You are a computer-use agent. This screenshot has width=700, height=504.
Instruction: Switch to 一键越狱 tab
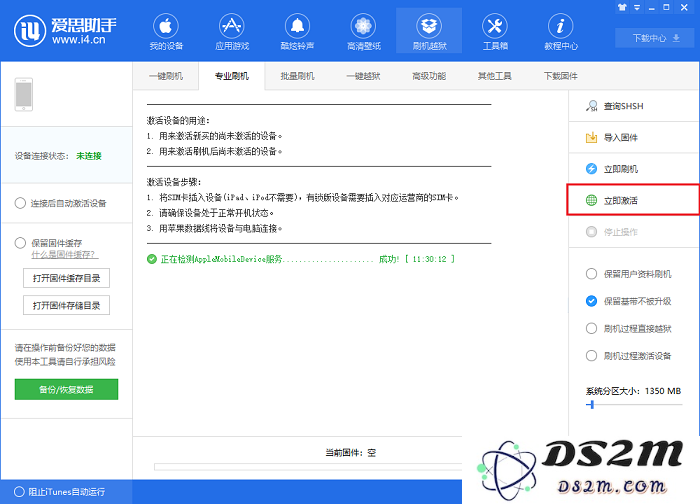(363, 76)
